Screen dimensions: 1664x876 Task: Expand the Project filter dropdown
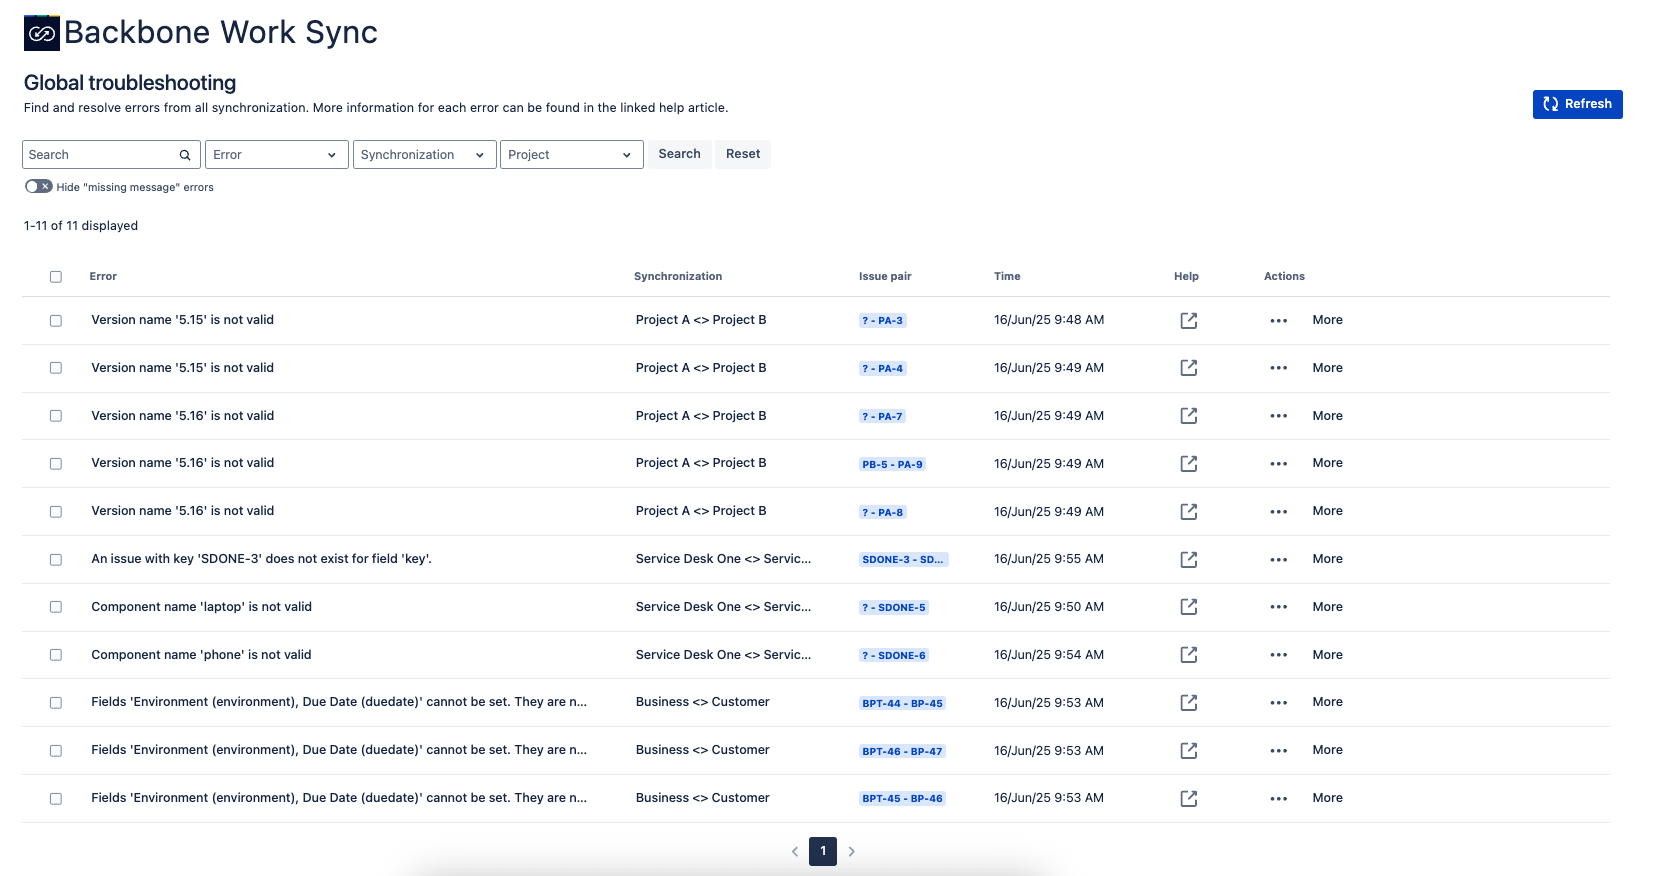point(571,155)
